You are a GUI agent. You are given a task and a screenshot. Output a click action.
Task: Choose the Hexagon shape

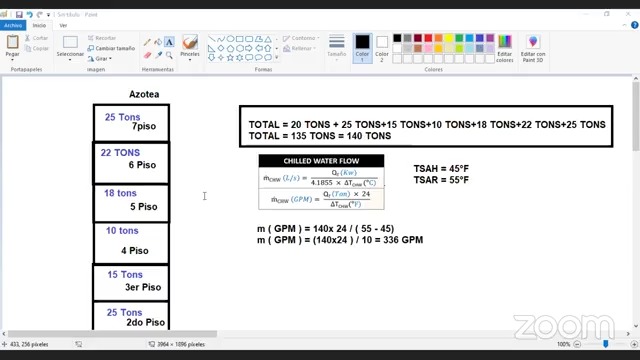[240, 48]
